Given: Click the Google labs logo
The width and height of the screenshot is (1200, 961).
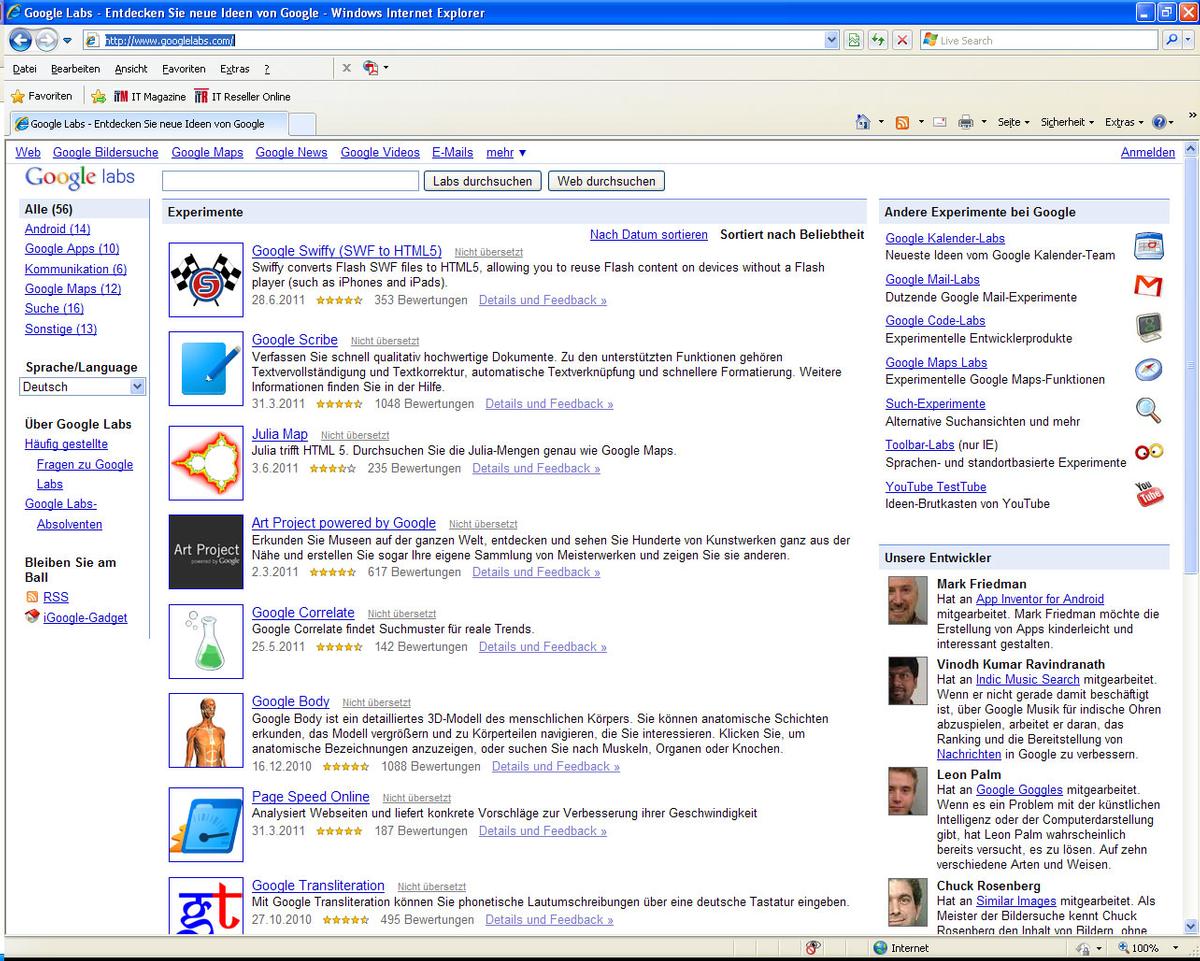Looking at the screenshot, I should tap(80, 177).
